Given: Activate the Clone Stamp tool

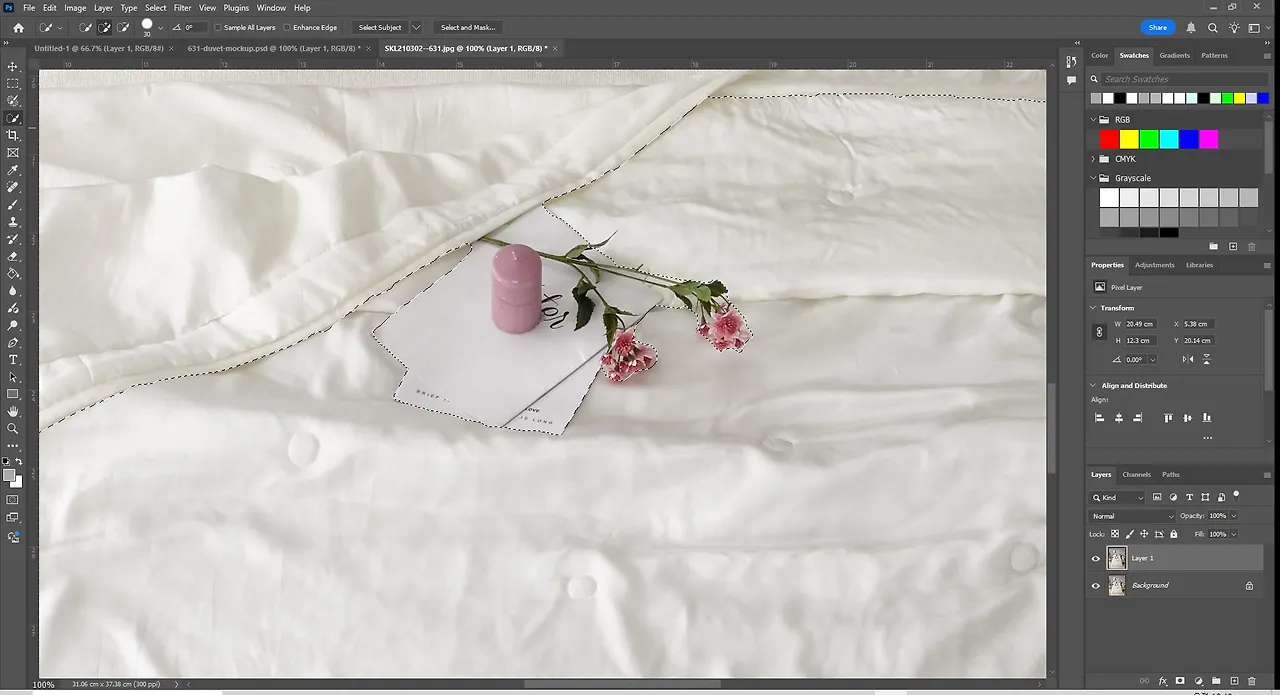Looking at the screenshot, I should point(13,219).
